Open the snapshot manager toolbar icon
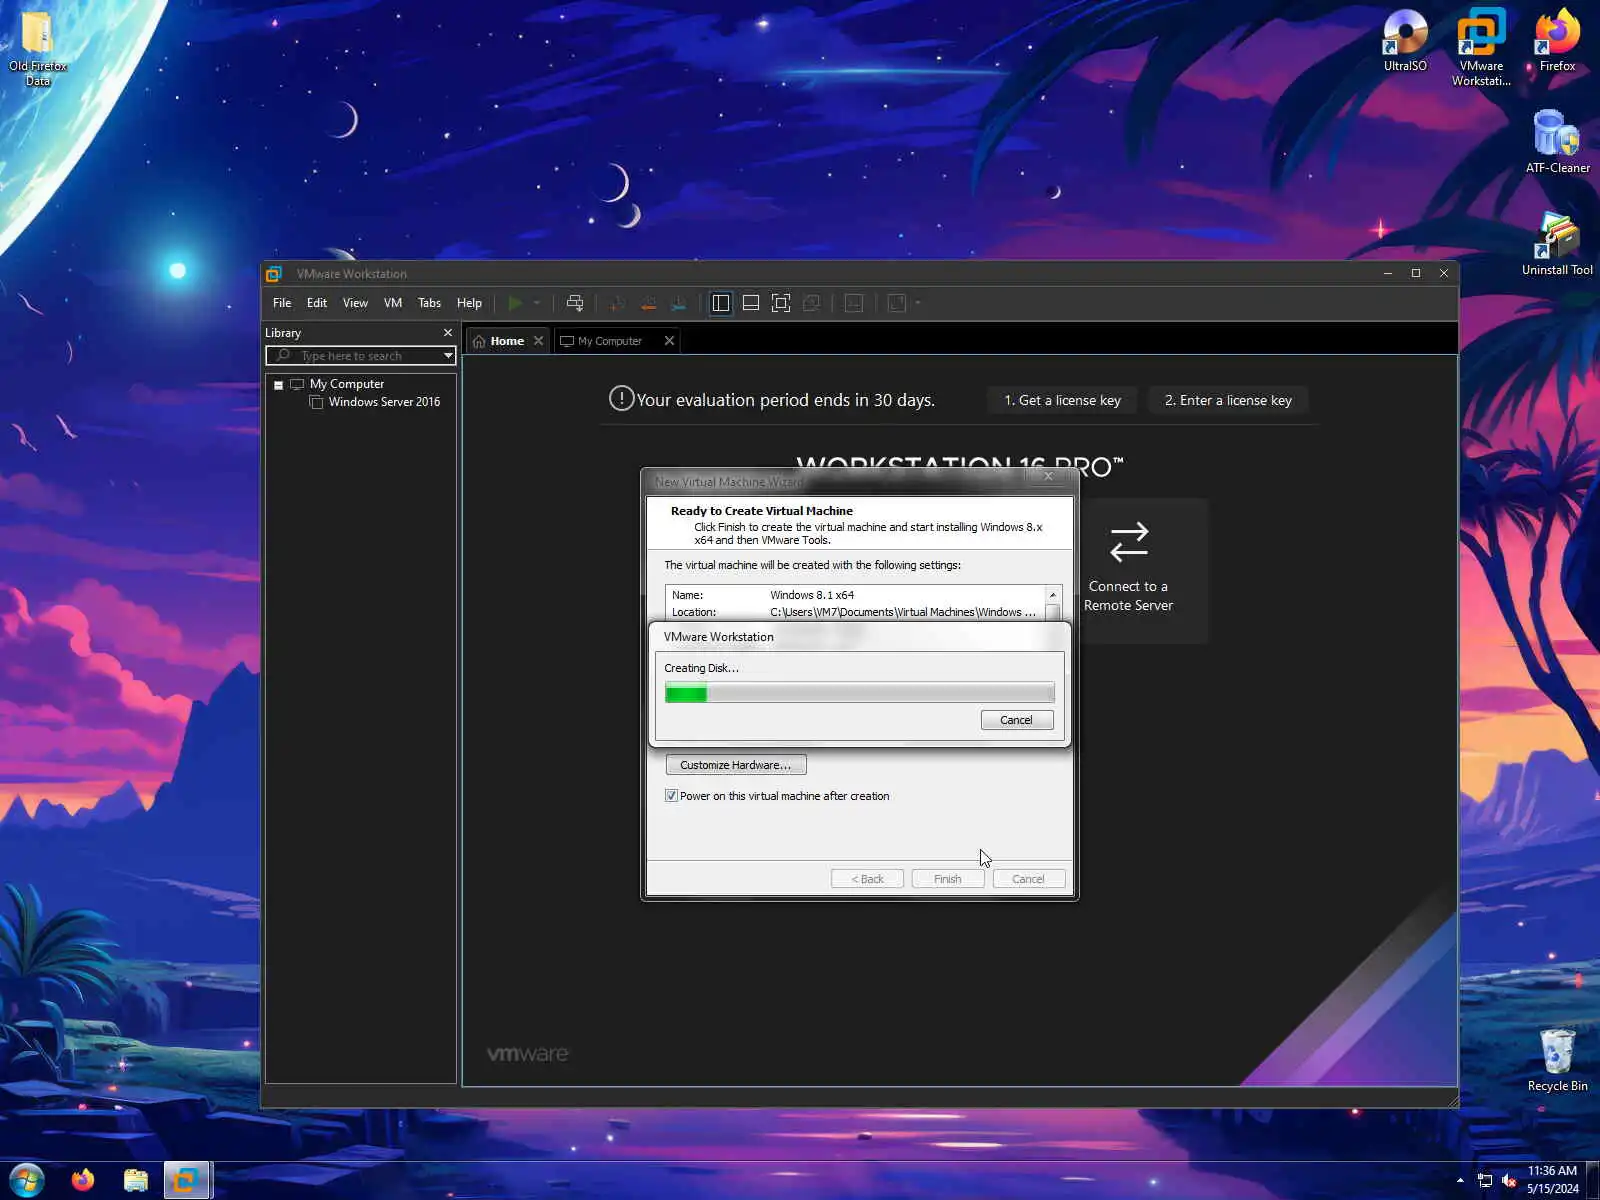1600x1200 pixels. (x=679, y=303)
